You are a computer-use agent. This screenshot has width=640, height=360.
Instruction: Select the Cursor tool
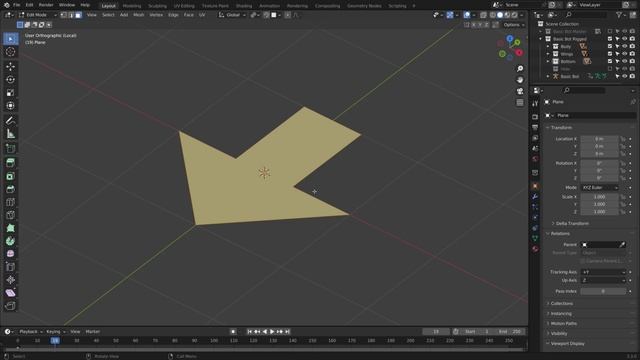[x=11, y=52]
